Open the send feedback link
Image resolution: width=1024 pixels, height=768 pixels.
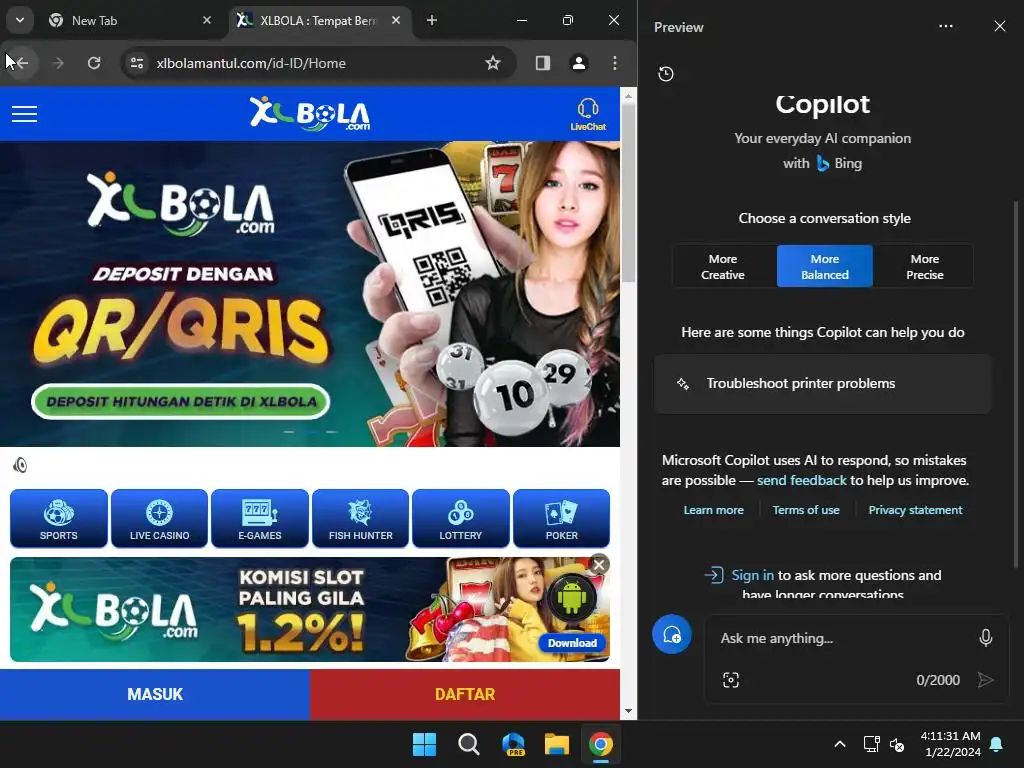pyautogui.click(x=801, y=481)
